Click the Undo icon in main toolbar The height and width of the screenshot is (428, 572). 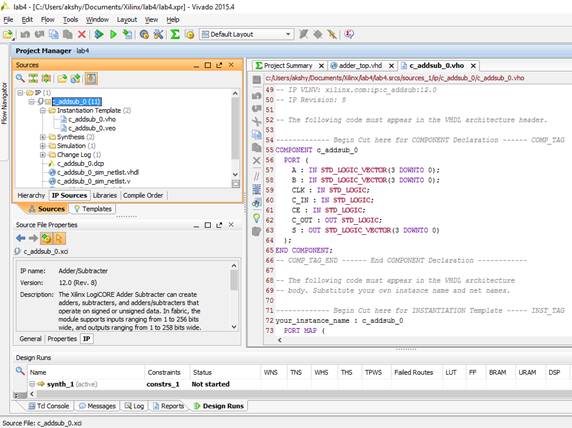[25, 34]
